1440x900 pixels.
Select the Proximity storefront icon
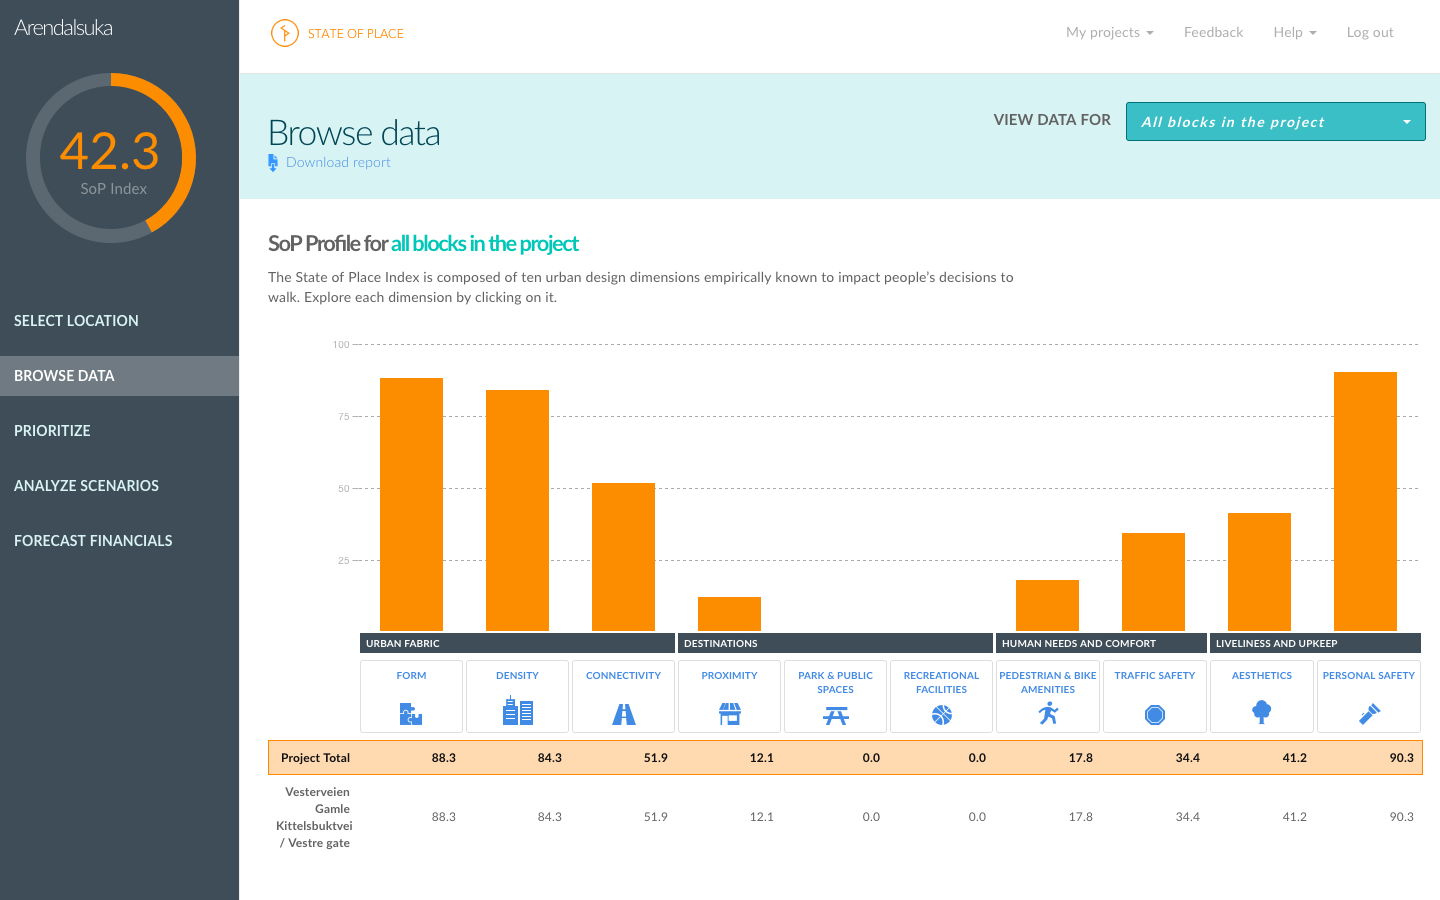coord(730,714)
